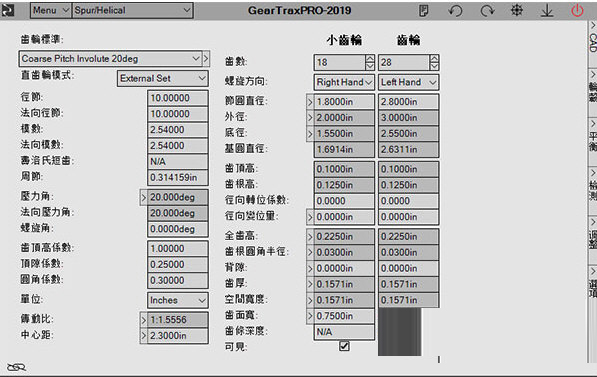Click the 模數 module field 2.54000
This screenshot has height=377, width=597.
[x=178, y=130]
